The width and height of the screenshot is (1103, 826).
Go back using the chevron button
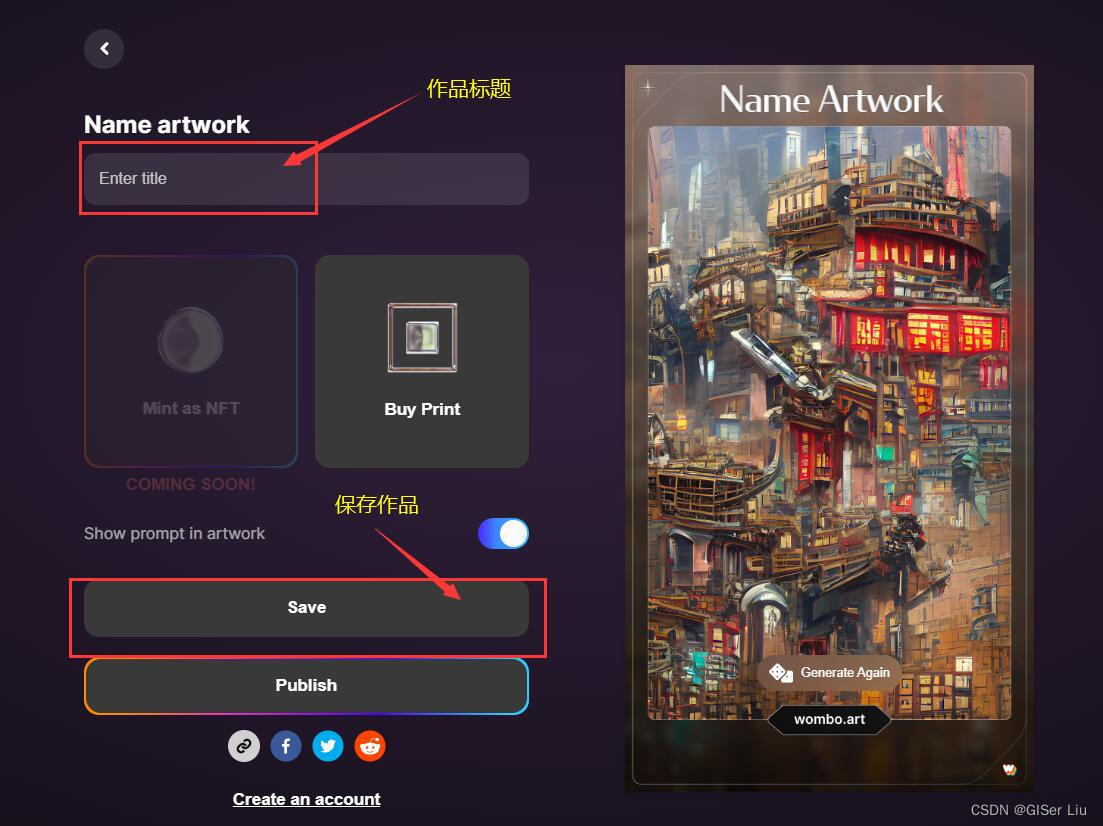pos(104,49)
